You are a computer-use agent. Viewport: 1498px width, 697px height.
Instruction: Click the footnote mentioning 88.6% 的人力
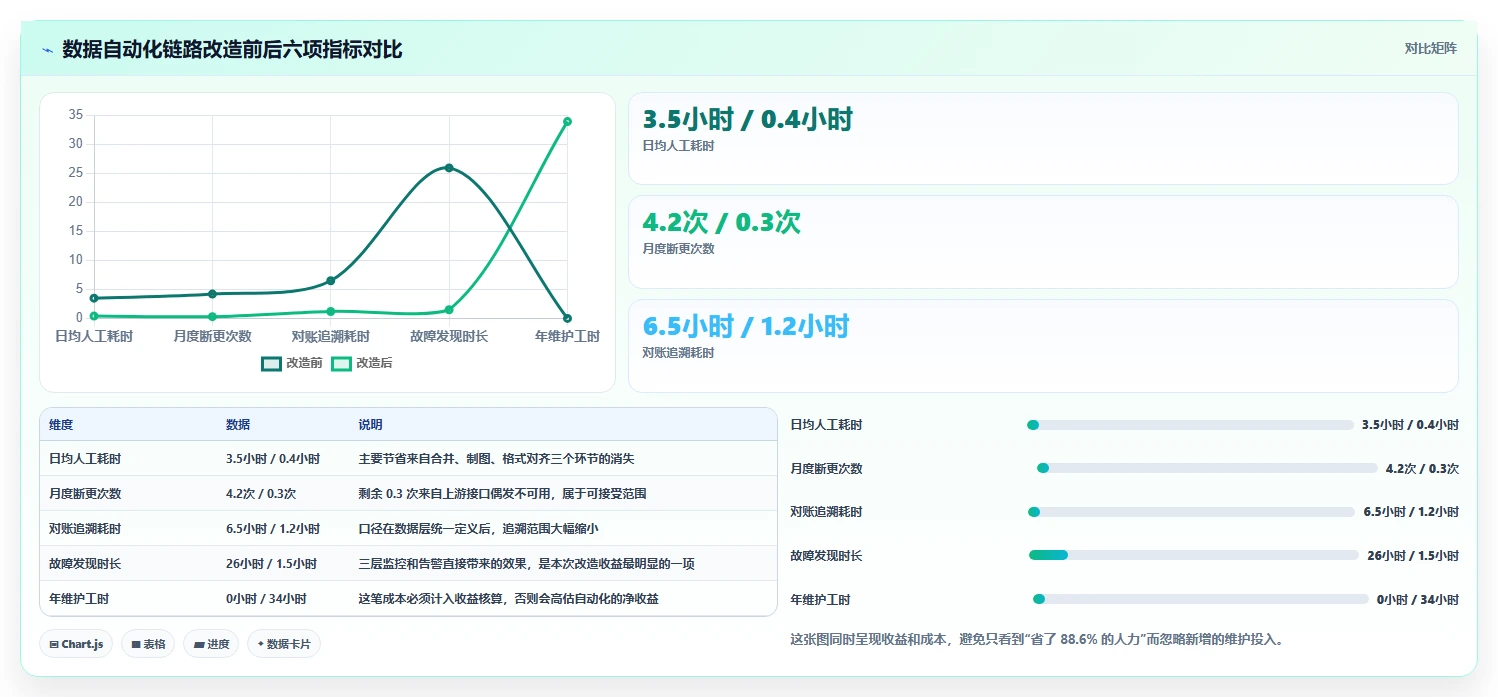pos(1036,639)
